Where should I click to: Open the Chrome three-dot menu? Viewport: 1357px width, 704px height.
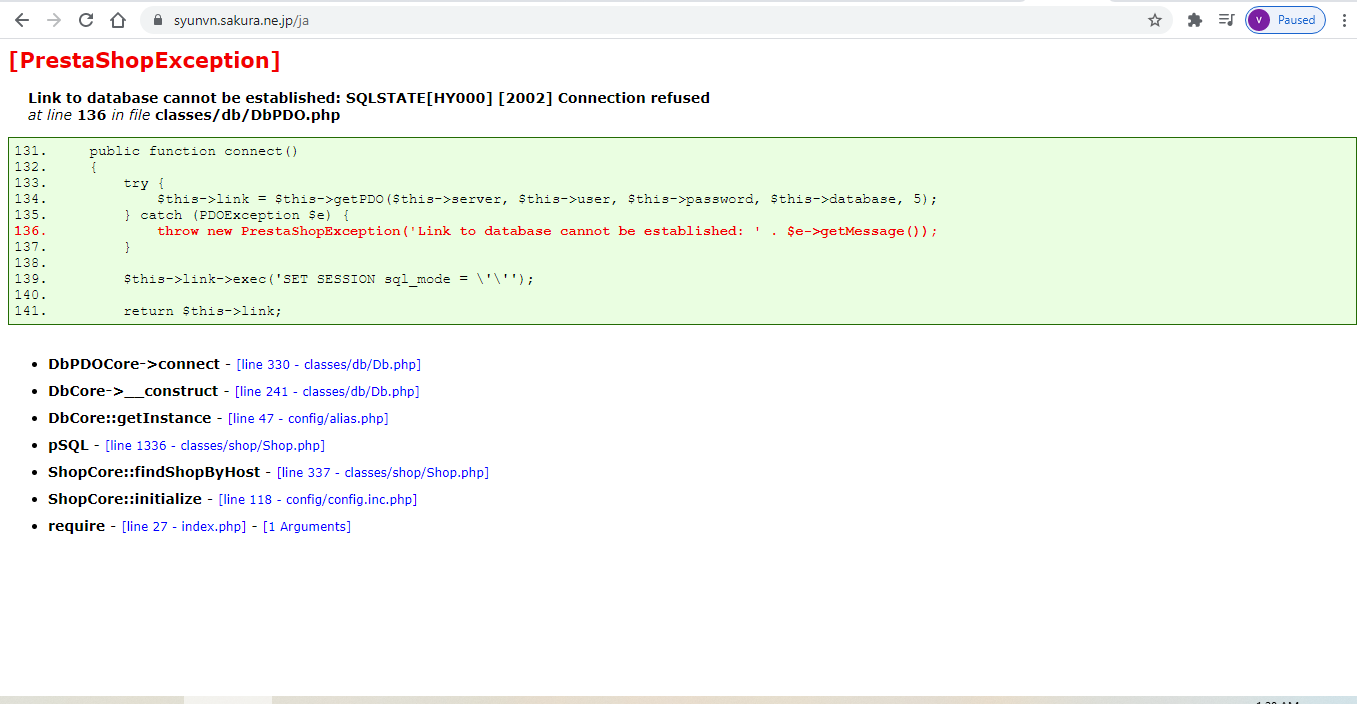tap(1344, 20)
